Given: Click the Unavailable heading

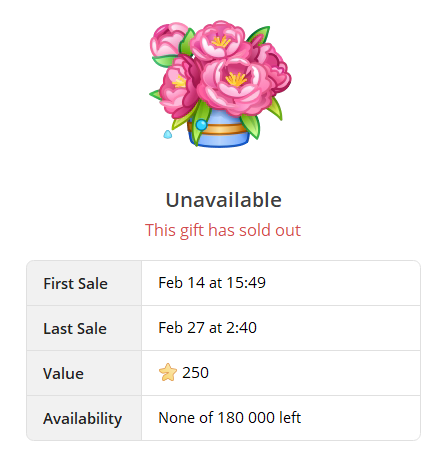Looking at the screenshot, I should click(224, 200).
